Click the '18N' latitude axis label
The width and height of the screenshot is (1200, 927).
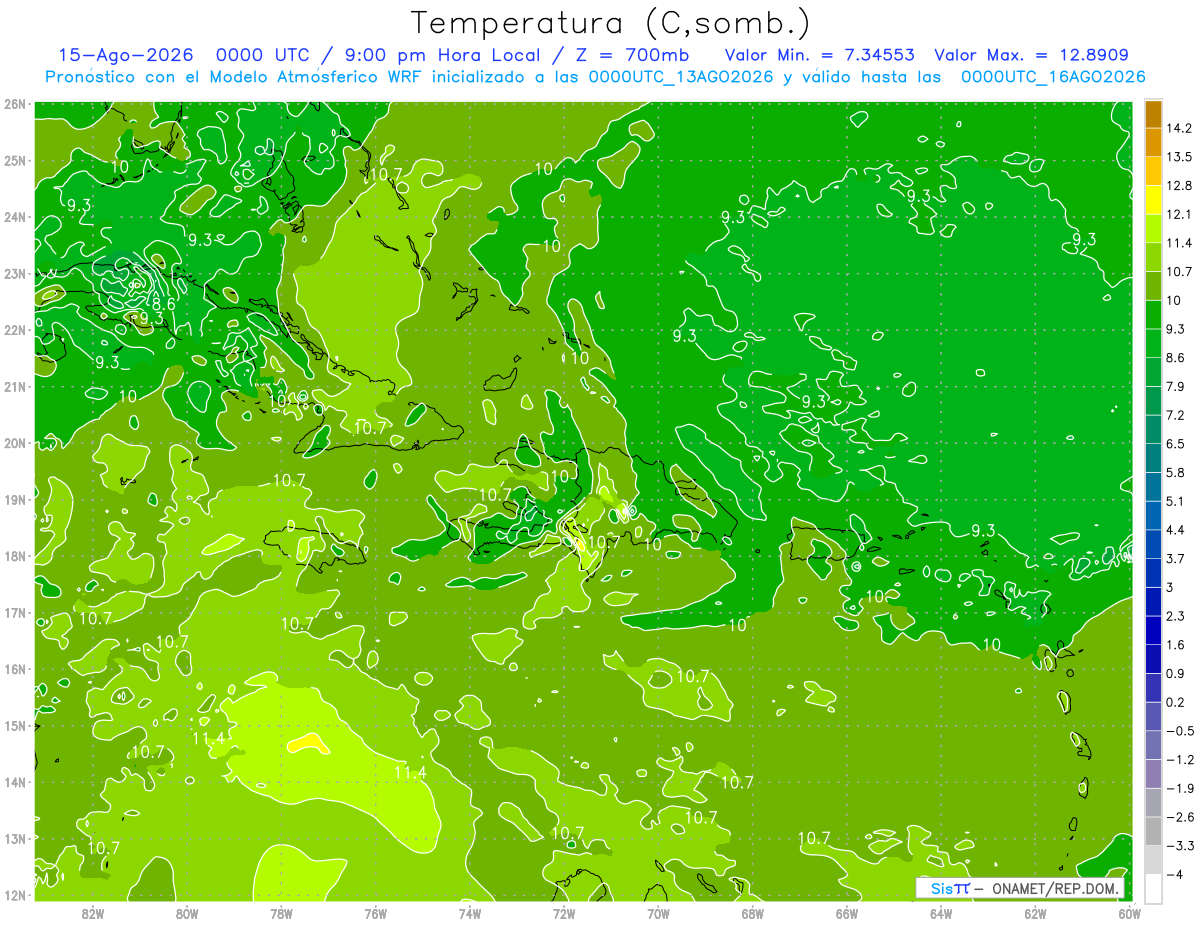[15, 556]
